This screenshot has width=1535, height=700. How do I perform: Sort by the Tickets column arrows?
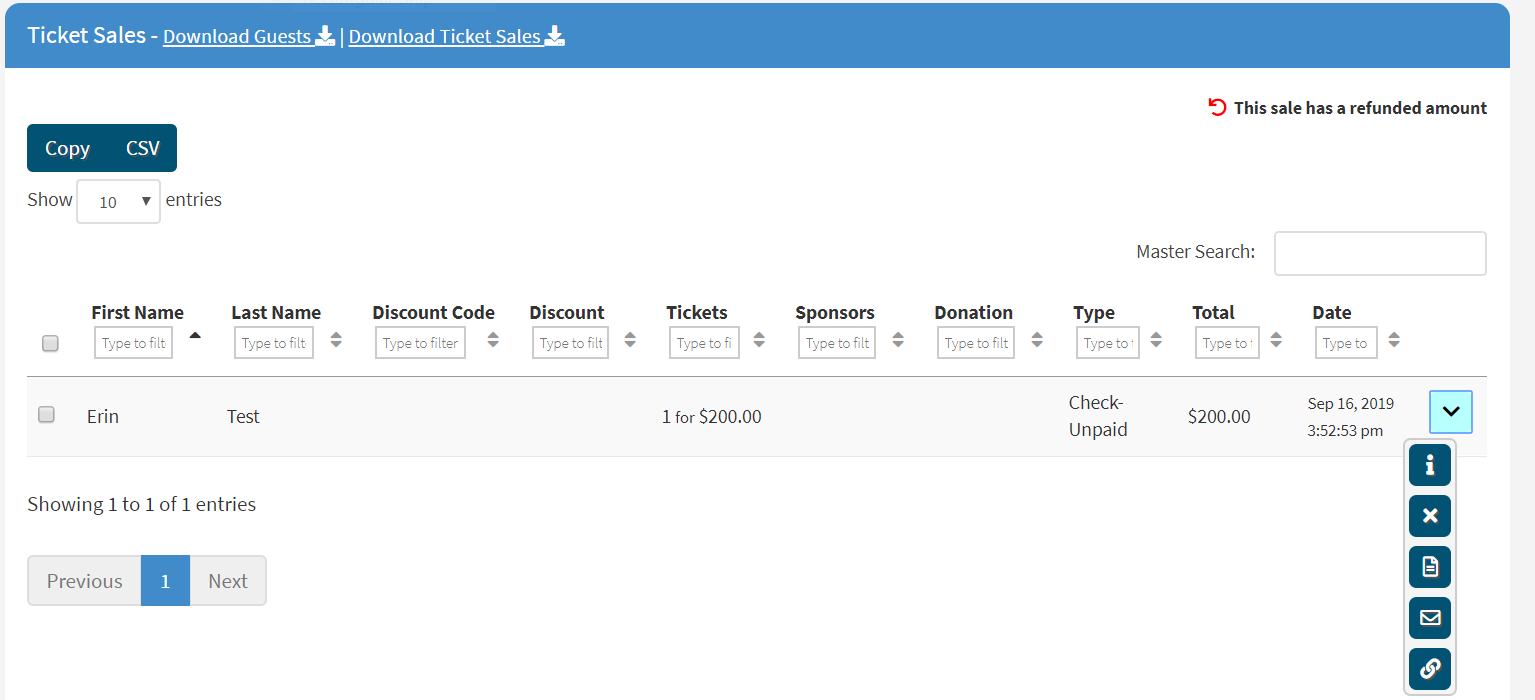[759, 341]
